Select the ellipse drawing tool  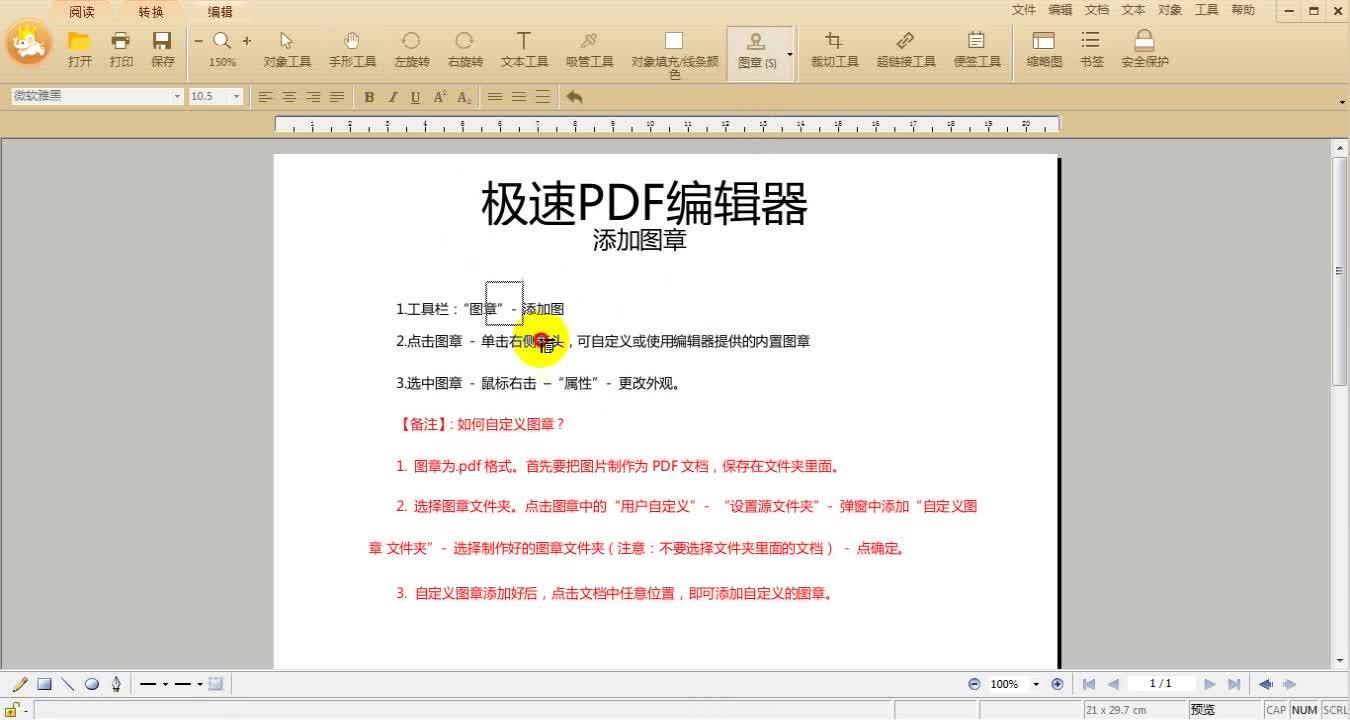(92, 684)
